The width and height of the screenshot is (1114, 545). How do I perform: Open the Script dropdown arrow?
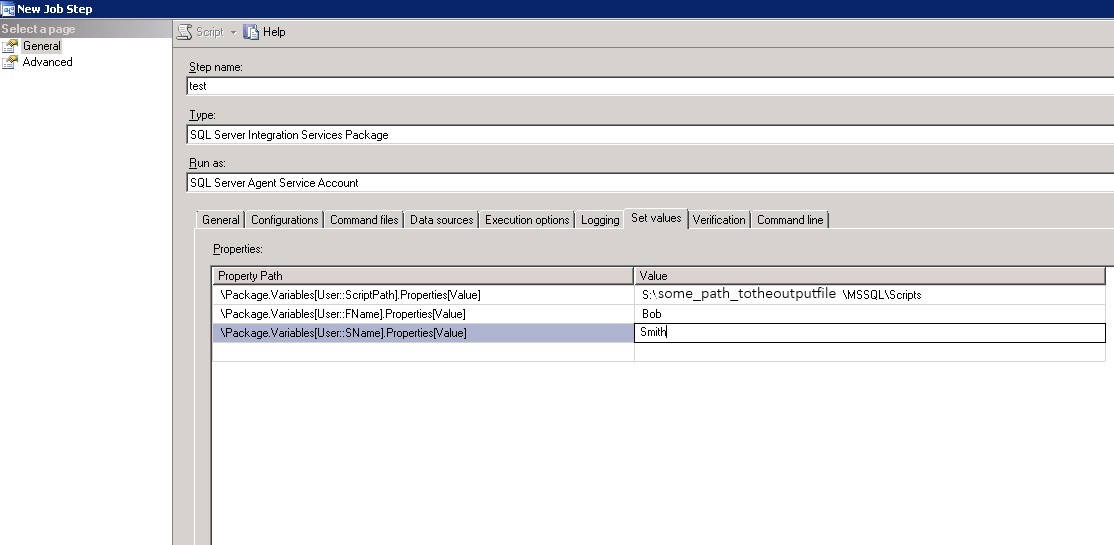point(233,33)
